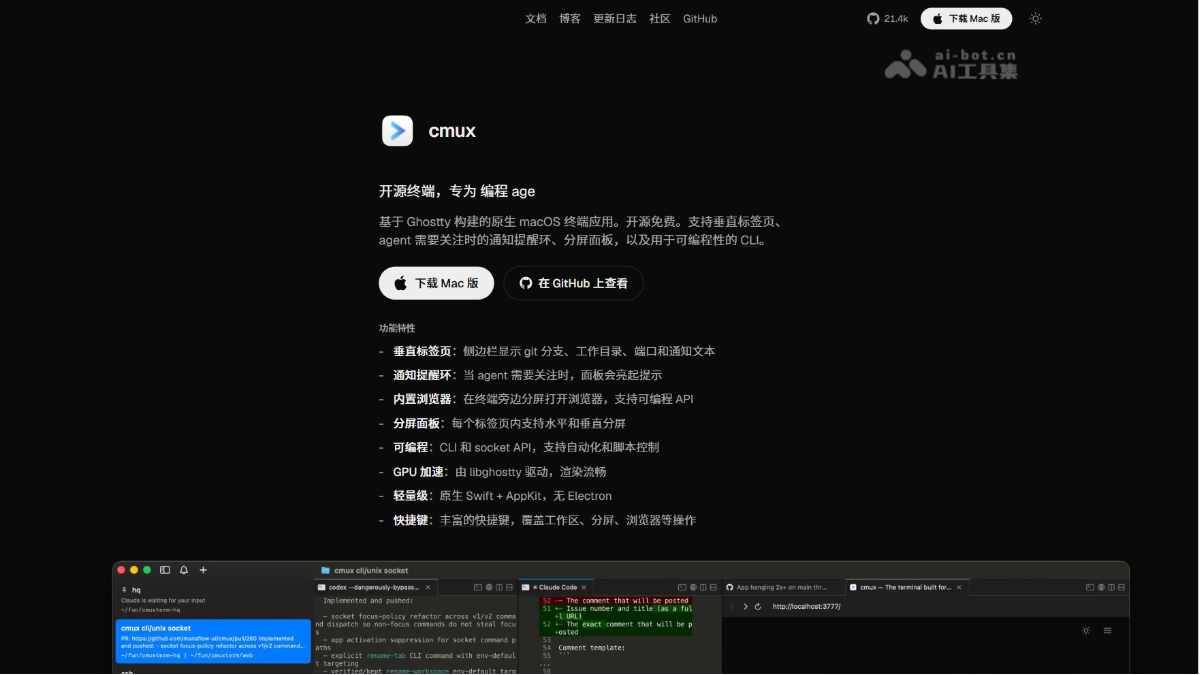Click the 轻量级 feature text
This screenshot has height=675, width=1200.
[410, 496]
